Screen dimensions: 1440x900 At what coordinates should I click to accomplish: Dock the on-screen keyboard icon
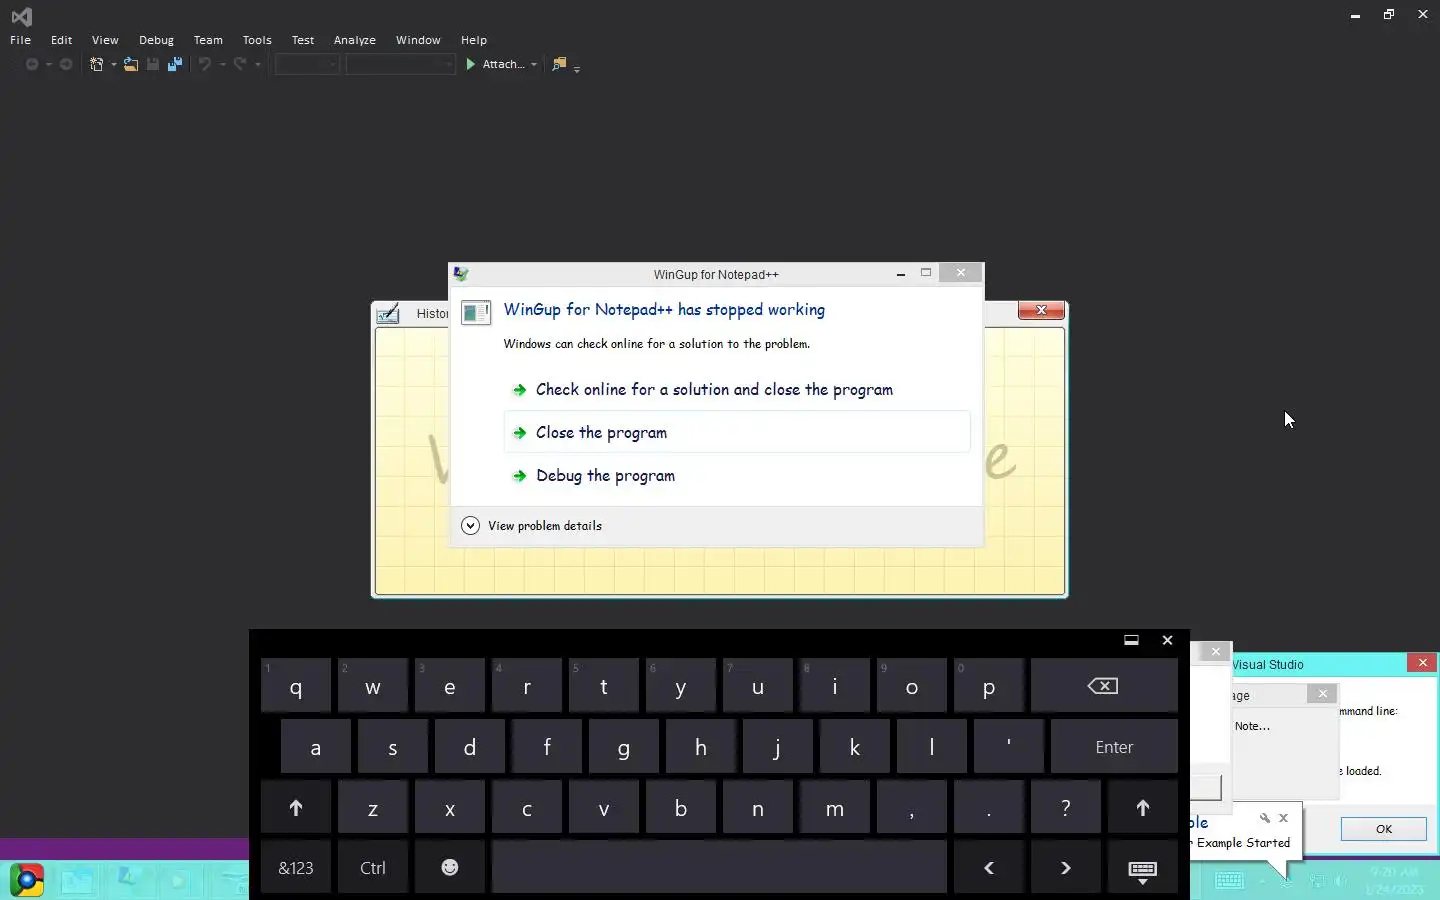coord(1131,640)
